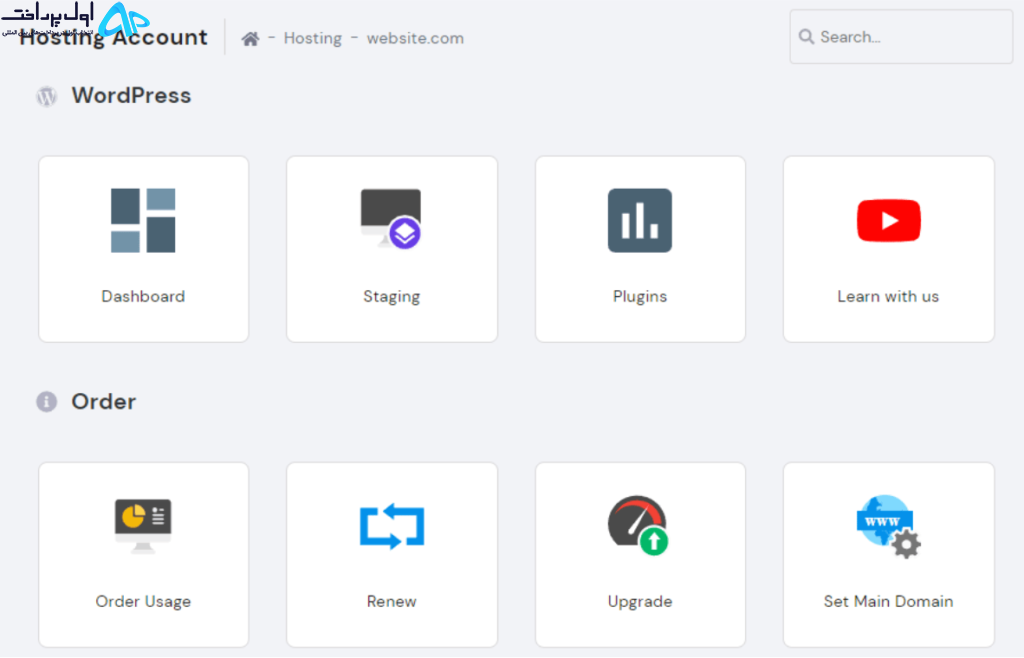Image resolution: width=1024 pixels, height=658 pixels.
Task: Click the Renew arrows icon
Action: point(392,526)
